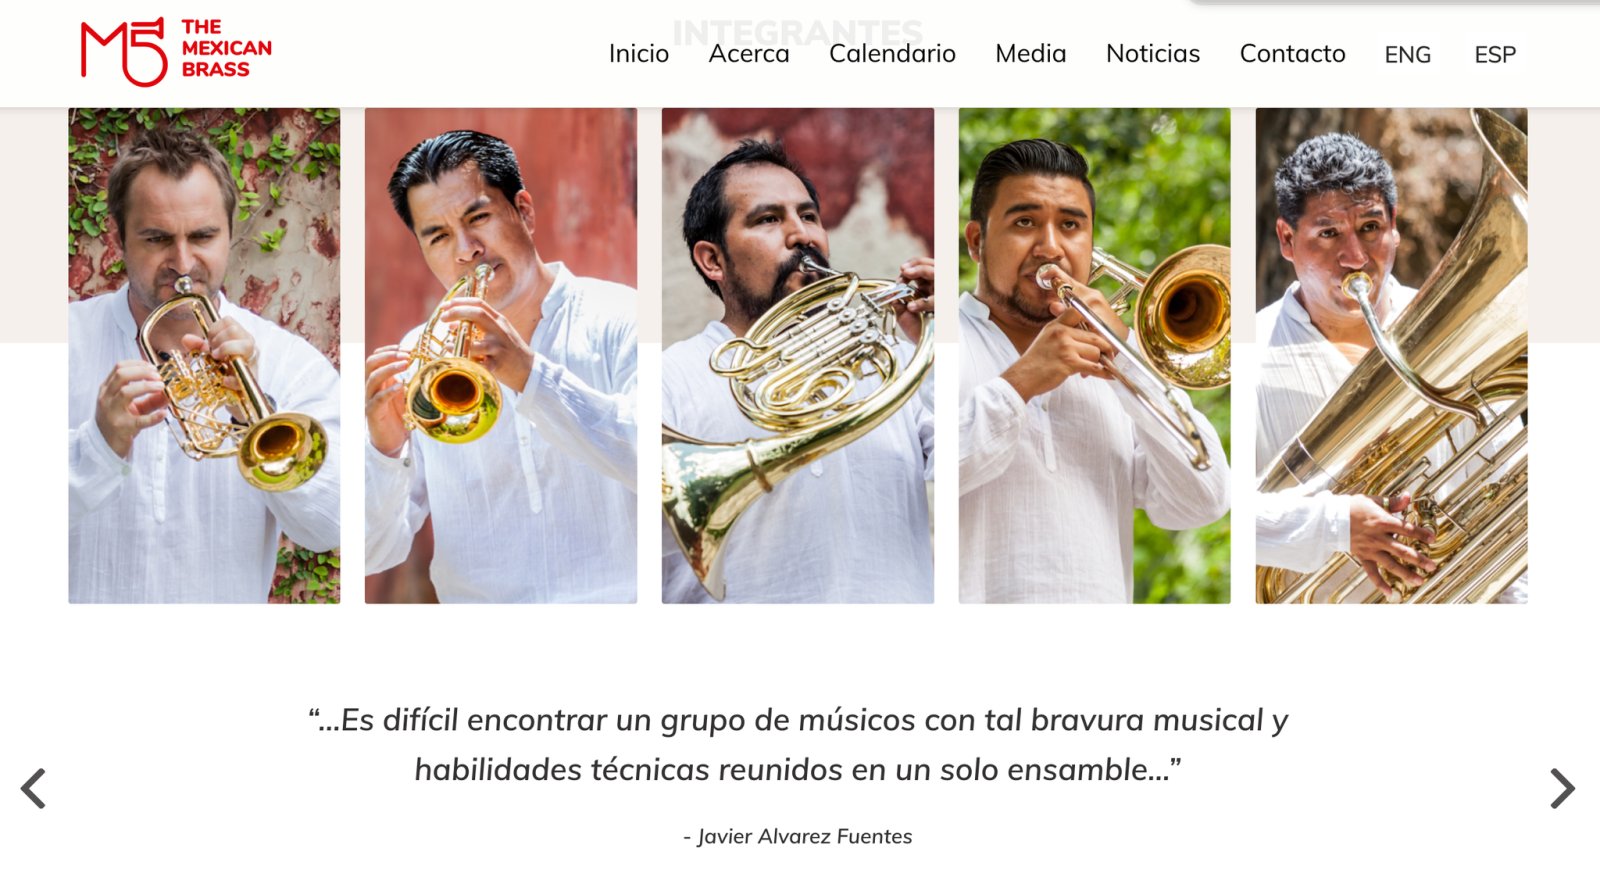Switch language to ENG
The image size is (1600, 877).
(x=1407, y=55)
